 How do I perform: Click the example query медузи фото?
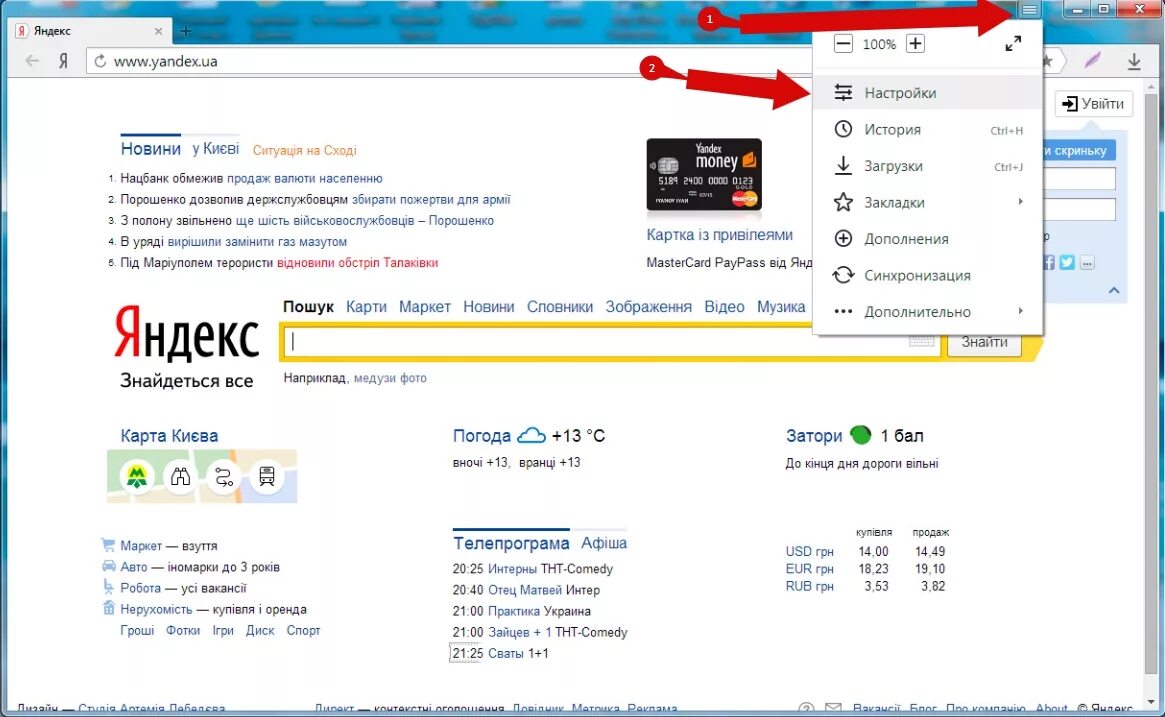tap(390, 378)
